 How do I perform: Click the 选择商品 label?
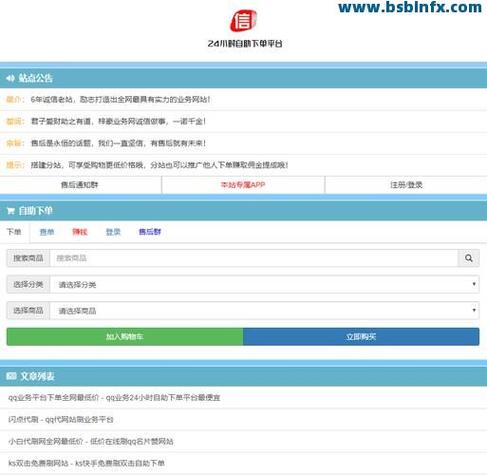tap(28, 311)
